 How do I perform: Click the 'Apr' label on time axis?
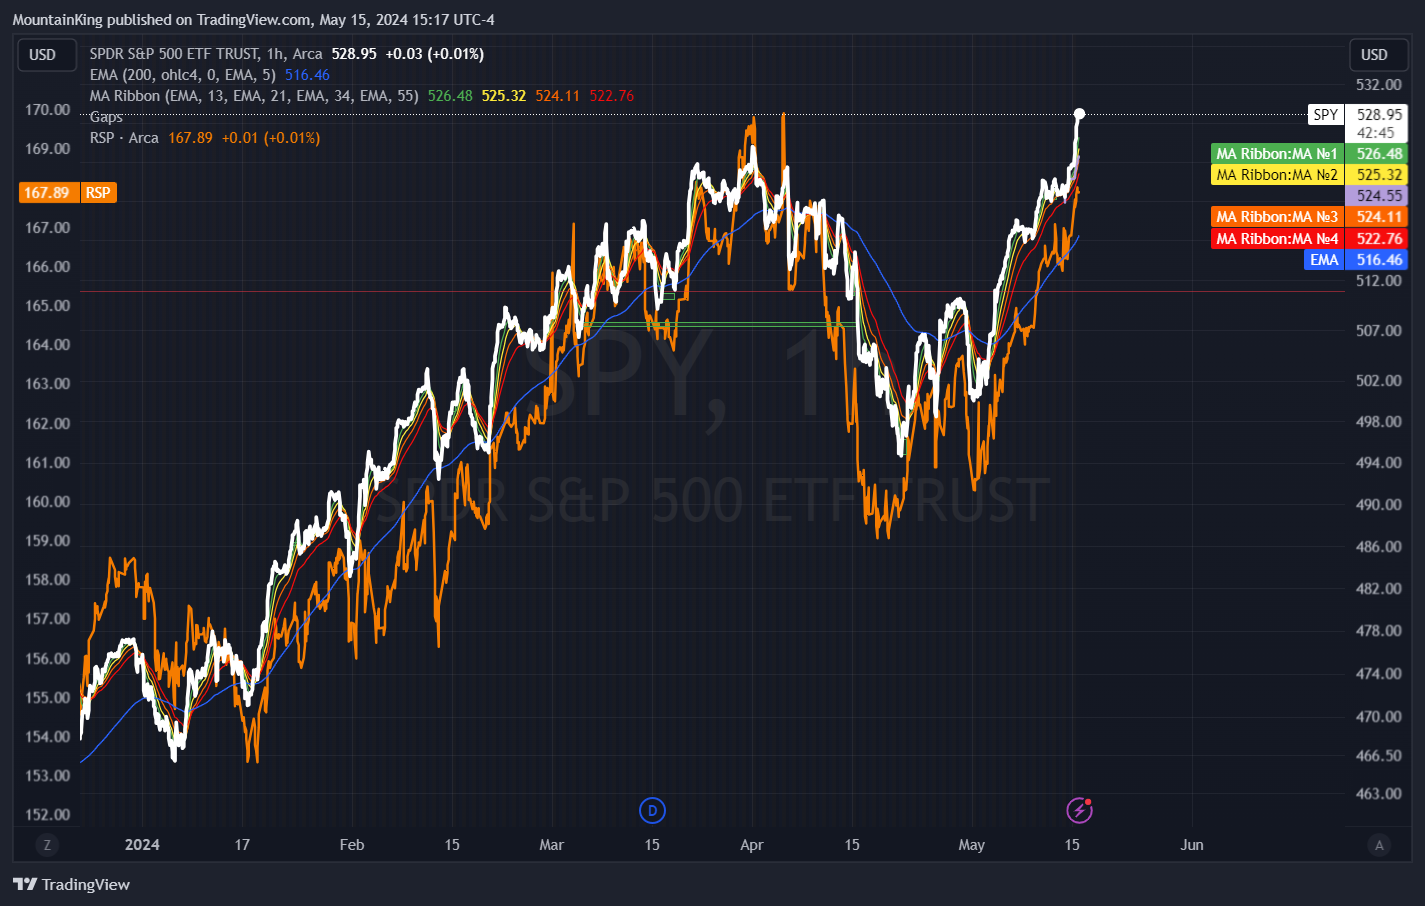(x=752, y=845)
